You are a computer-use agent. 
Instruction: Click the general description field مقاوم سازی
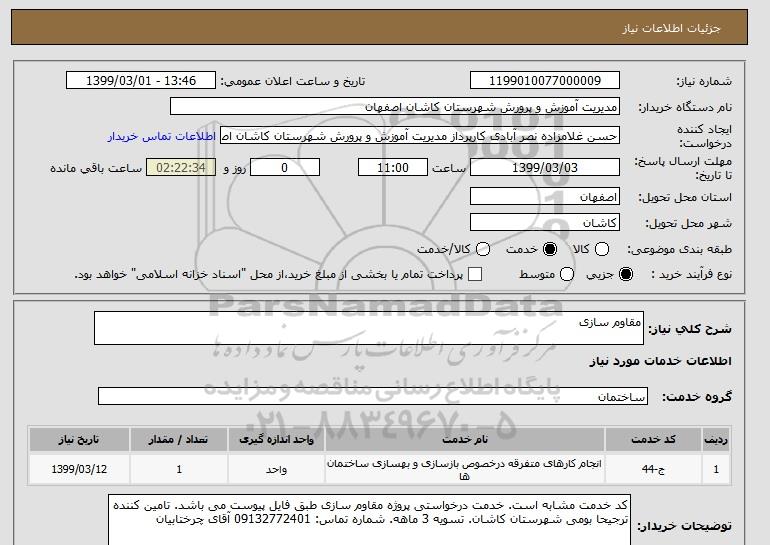click(x=369, y=328)
